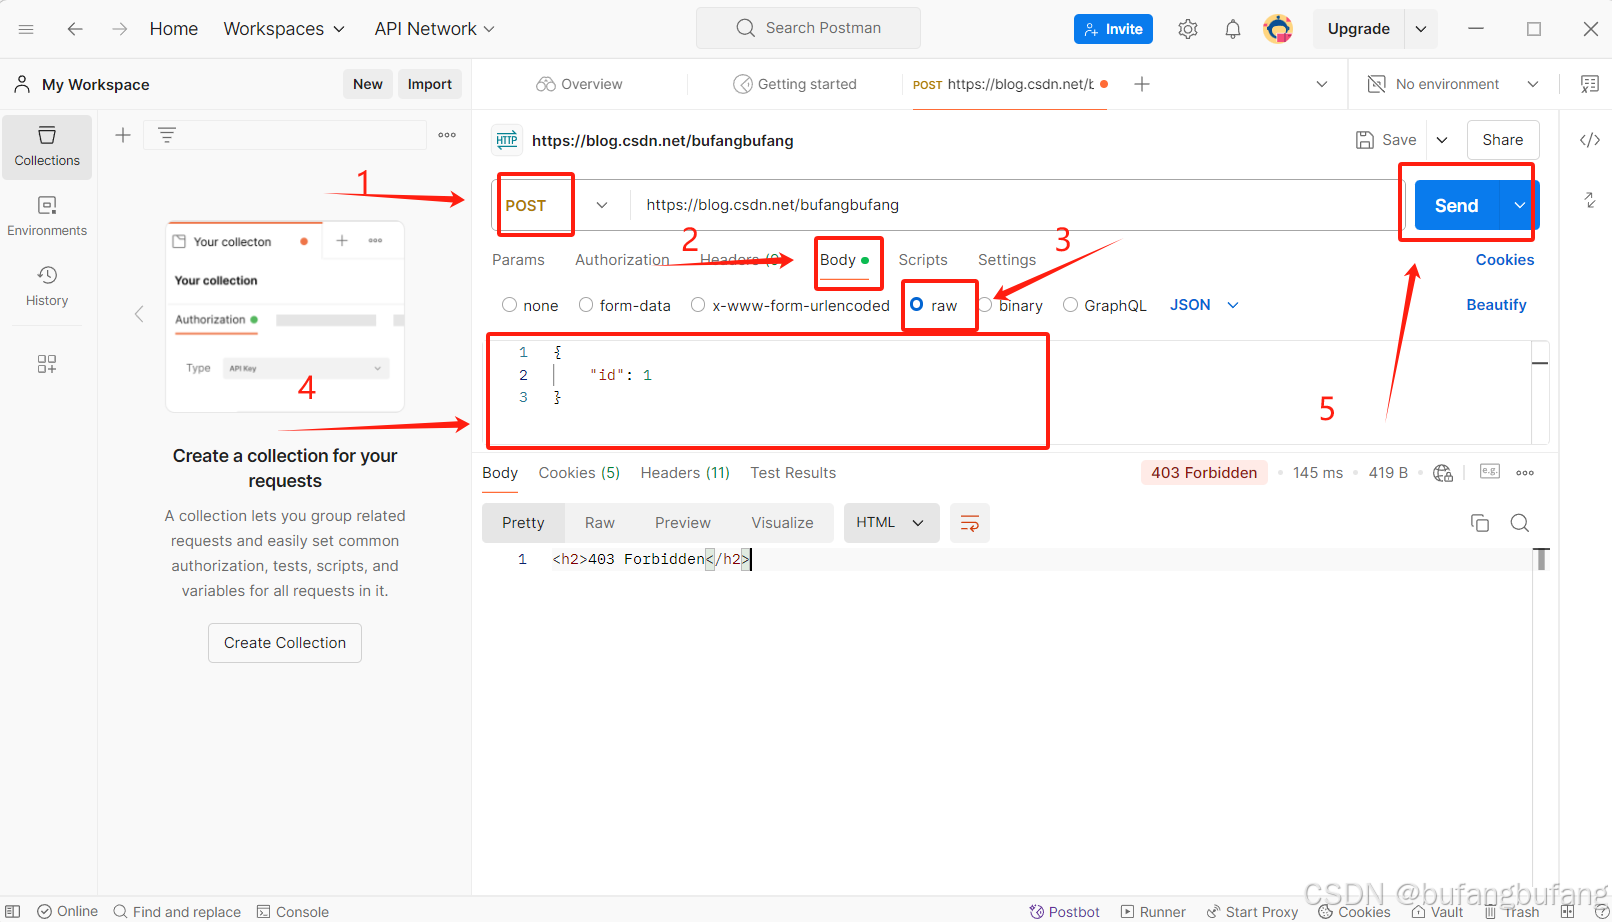Open the code snippet icon

(1590, 140)
